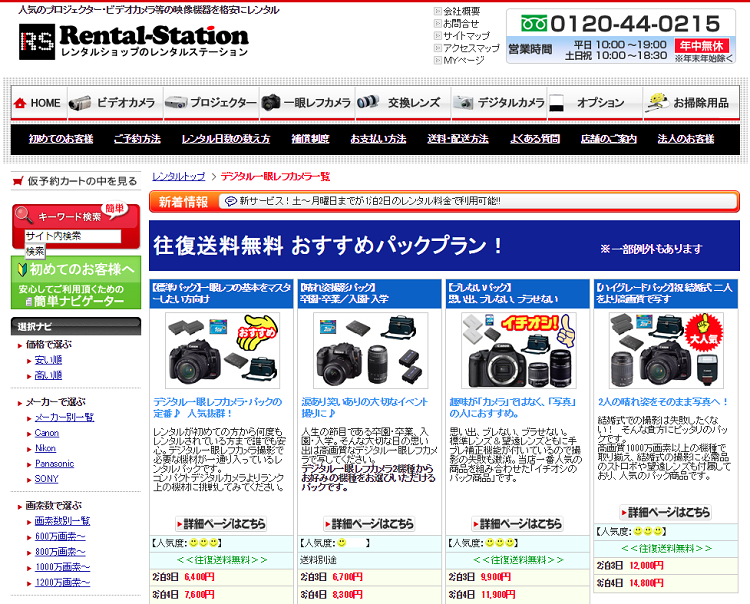The image size is (750, 604).
Task: Open the MYページ link
Action: click(x=464, y=61)
